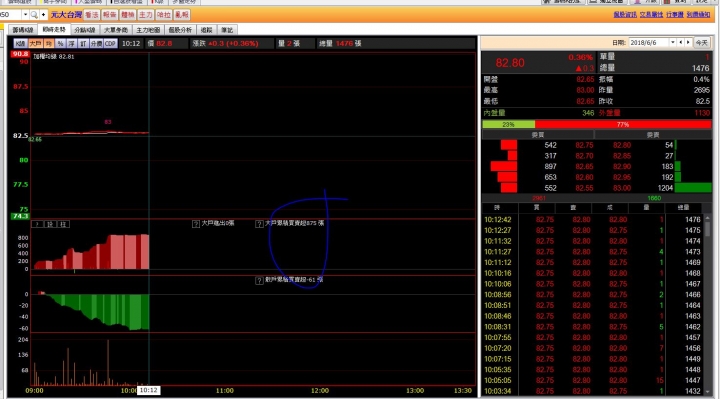Toggle the K線 chart type button
This screenshot has height=399, width=720.
pos(20,44)
